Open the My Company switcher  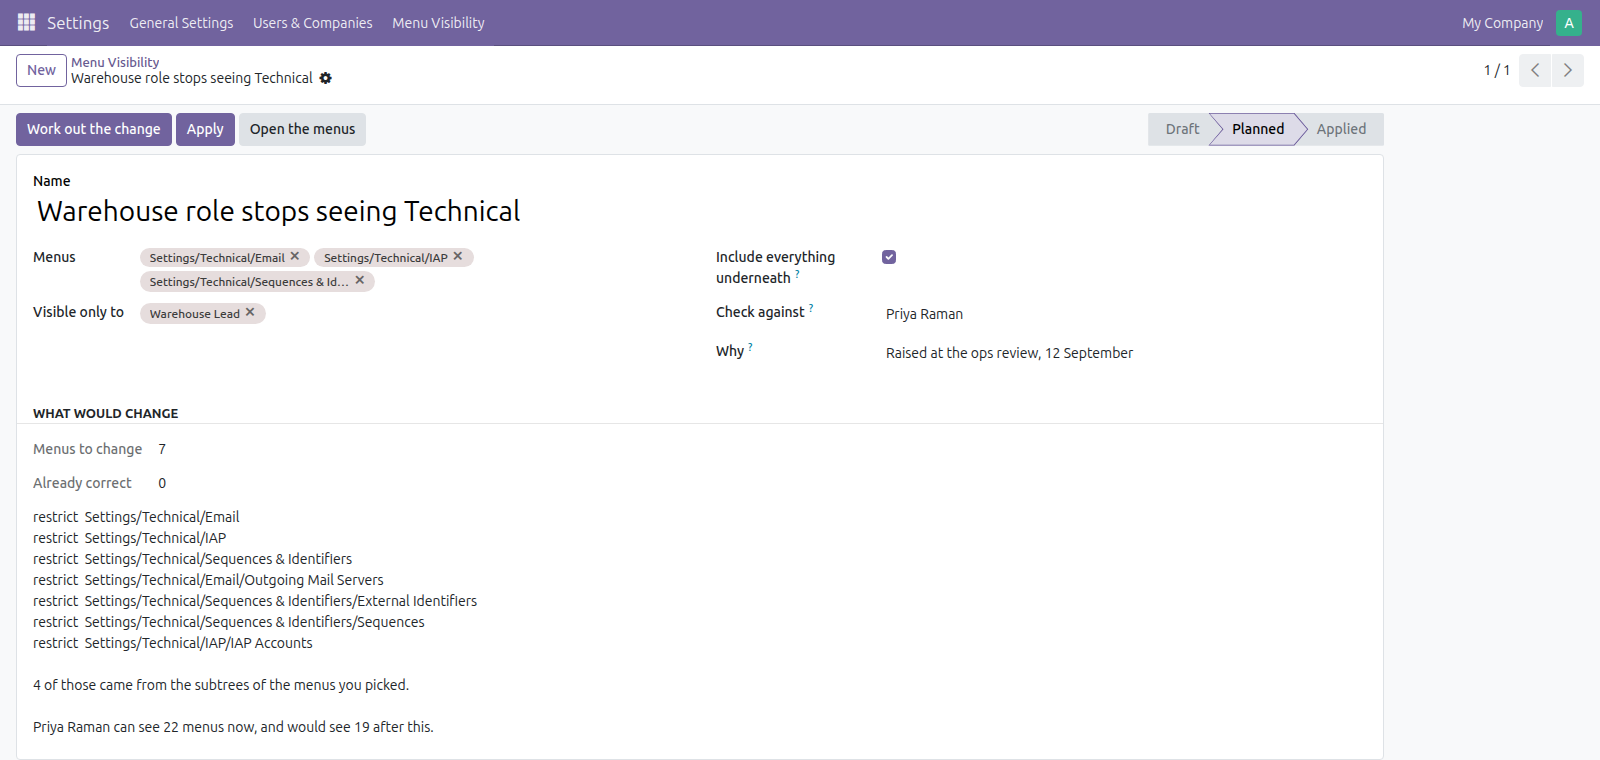[1502, 23]
